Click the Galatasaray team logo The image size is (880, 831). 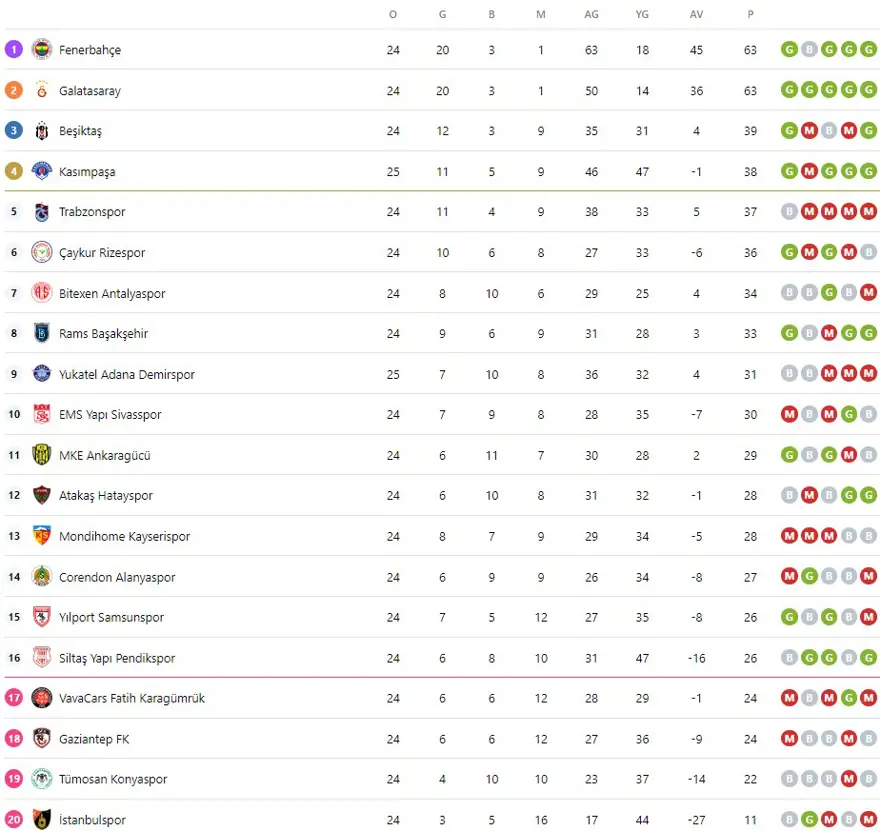(x=41, y=90)
